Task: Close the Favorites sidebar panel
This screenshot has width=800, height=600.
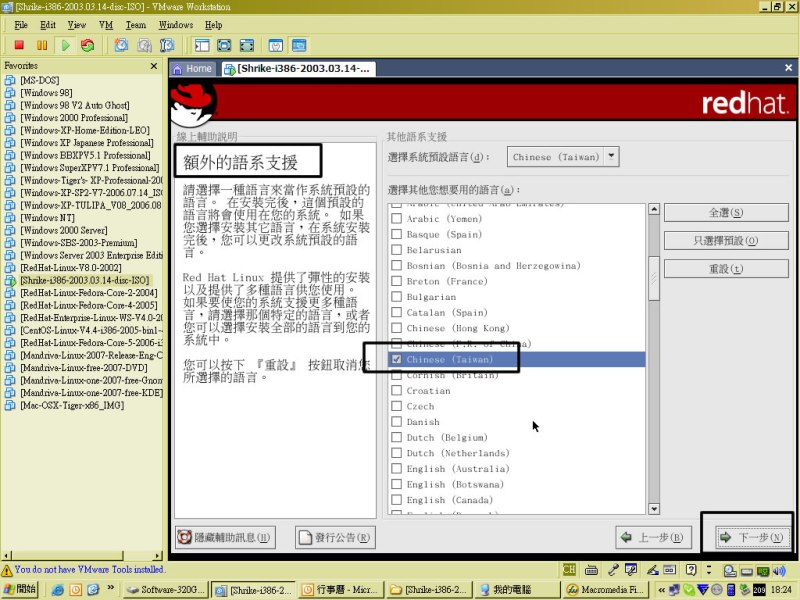Action: [x=154, y=66]
